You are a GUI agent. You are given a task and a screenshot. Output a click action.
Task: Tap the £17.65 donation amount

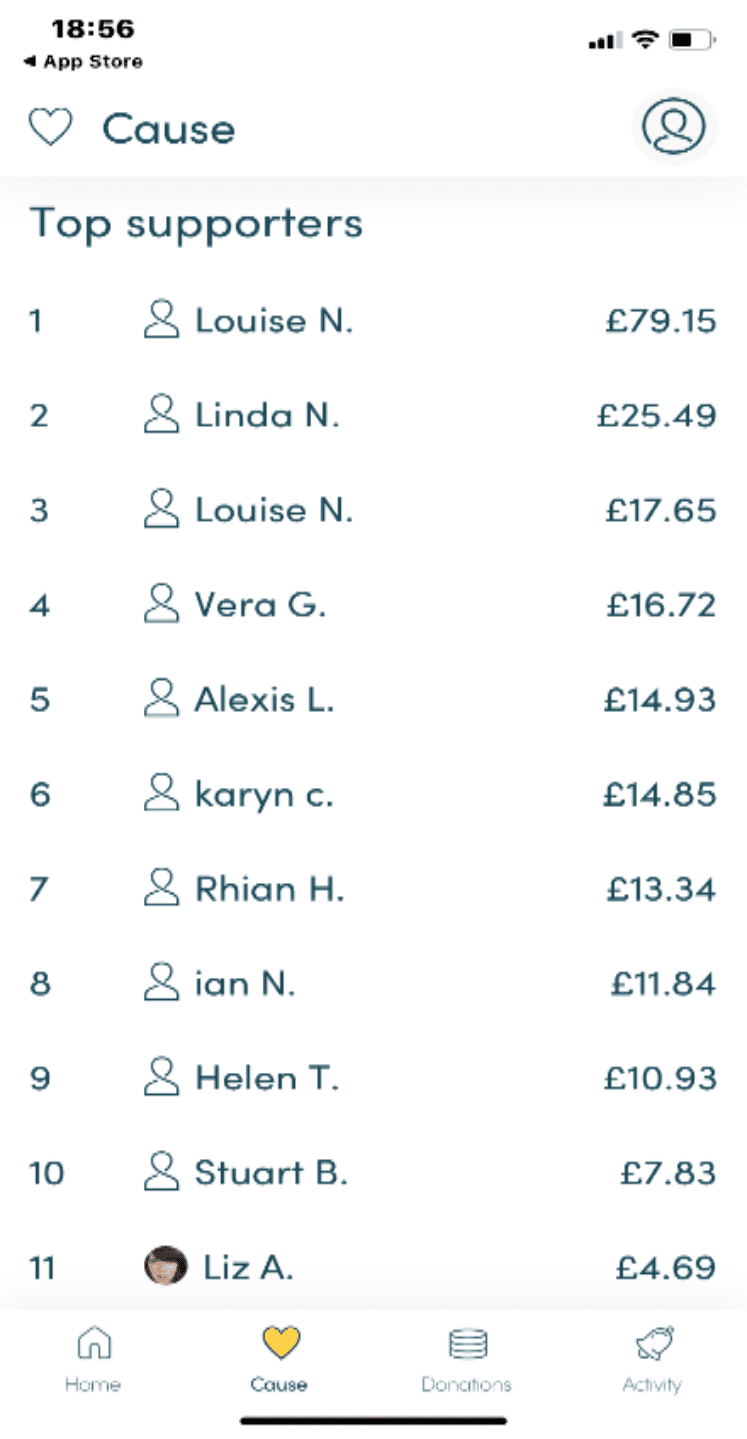[x=661, y=510]
